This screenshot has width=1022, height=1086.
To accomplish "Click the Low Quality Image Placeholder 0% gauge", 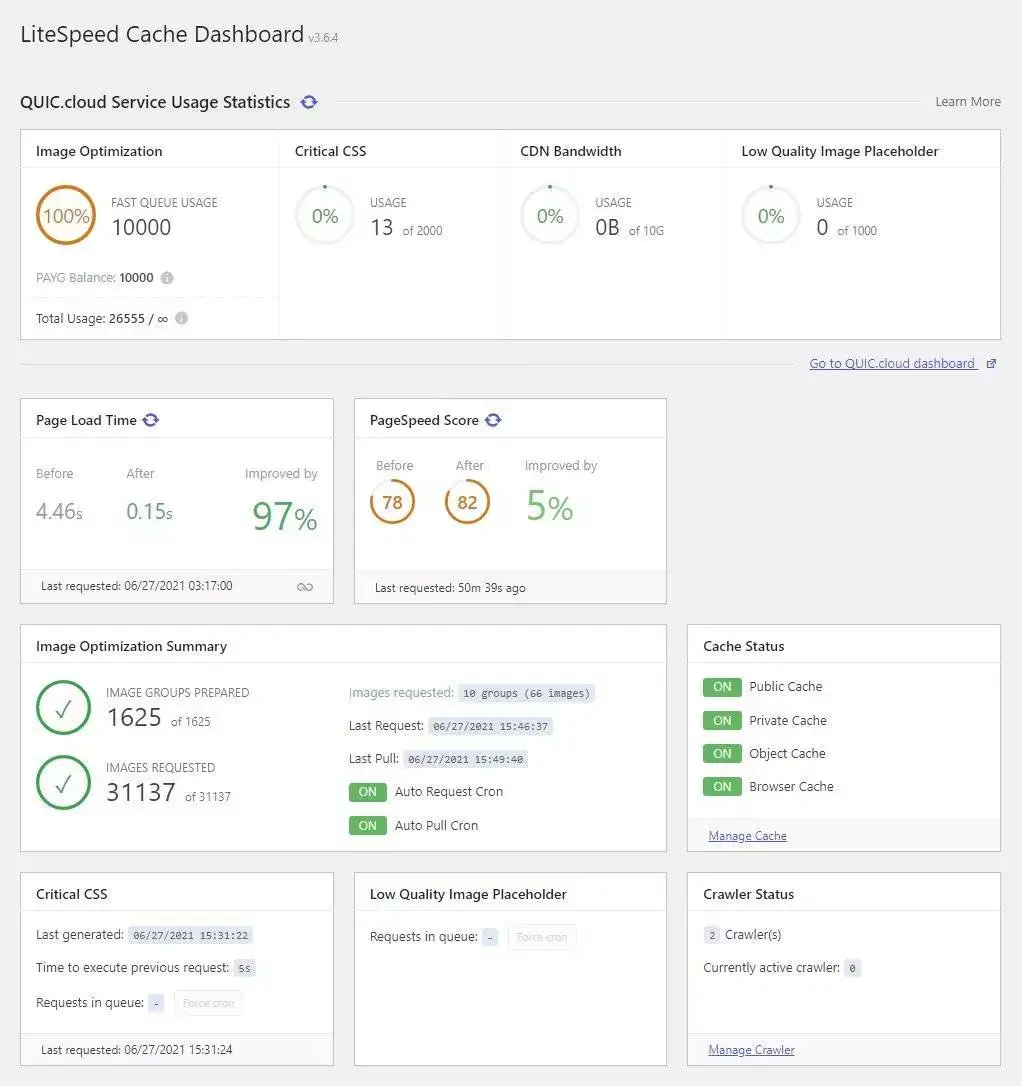I will click(x=771, y=215).
